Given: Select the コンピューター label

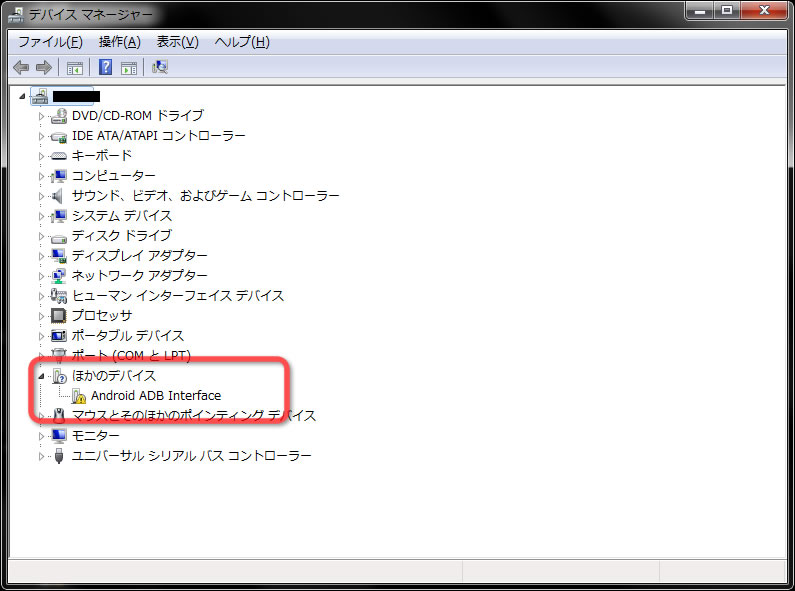Looking at the screenshot, I should (114, 175).
